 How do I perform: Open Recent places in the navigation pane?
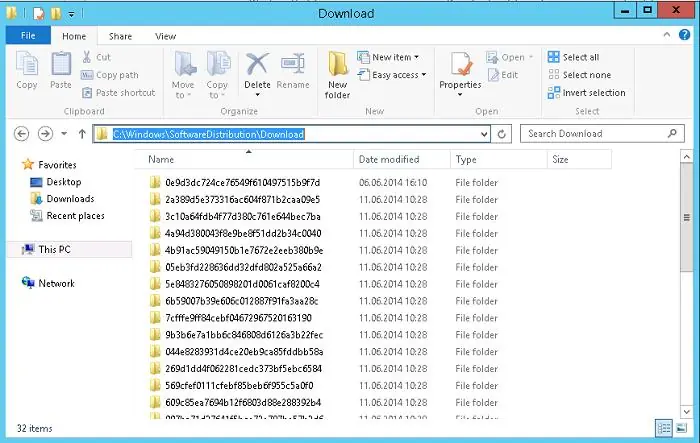[x=67, y=216]
